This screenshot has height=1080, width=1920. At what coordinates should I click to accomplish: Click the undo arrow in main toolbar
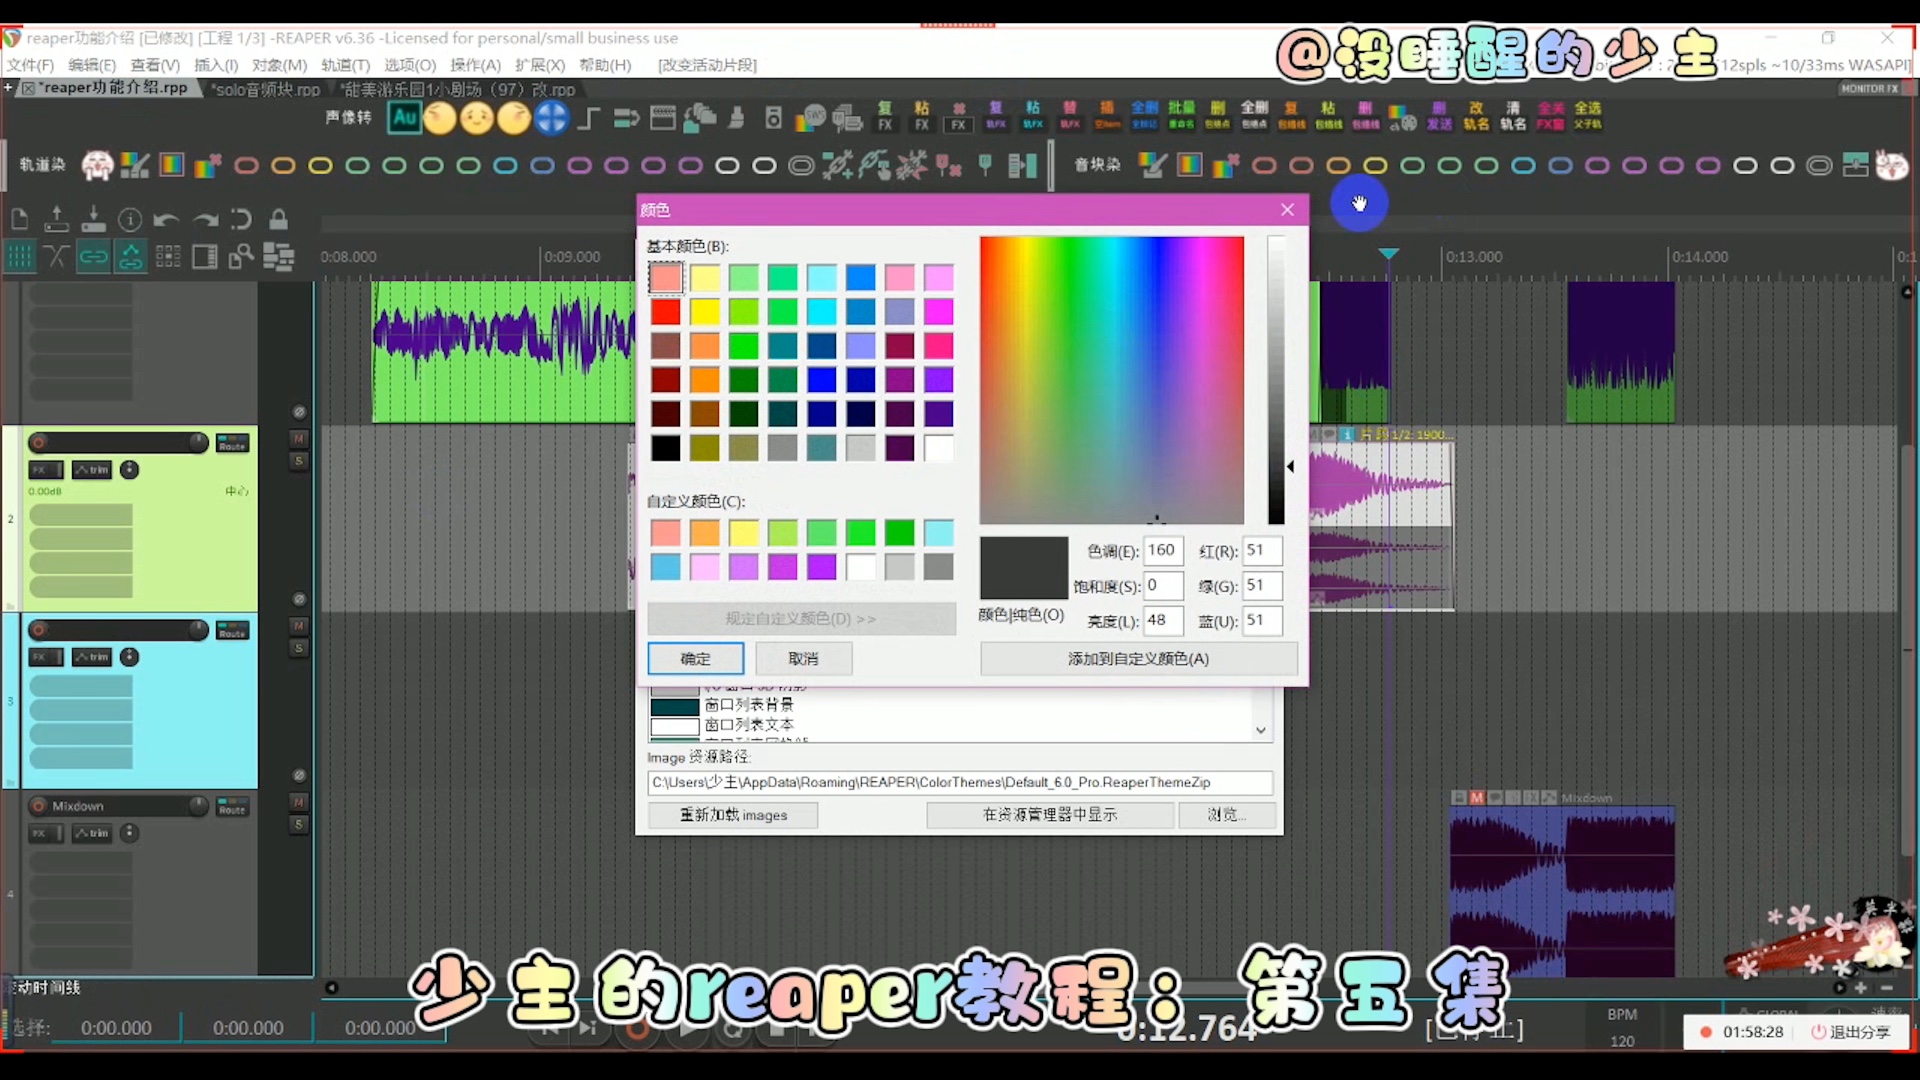pyautogui.click(x=167, y=220)
